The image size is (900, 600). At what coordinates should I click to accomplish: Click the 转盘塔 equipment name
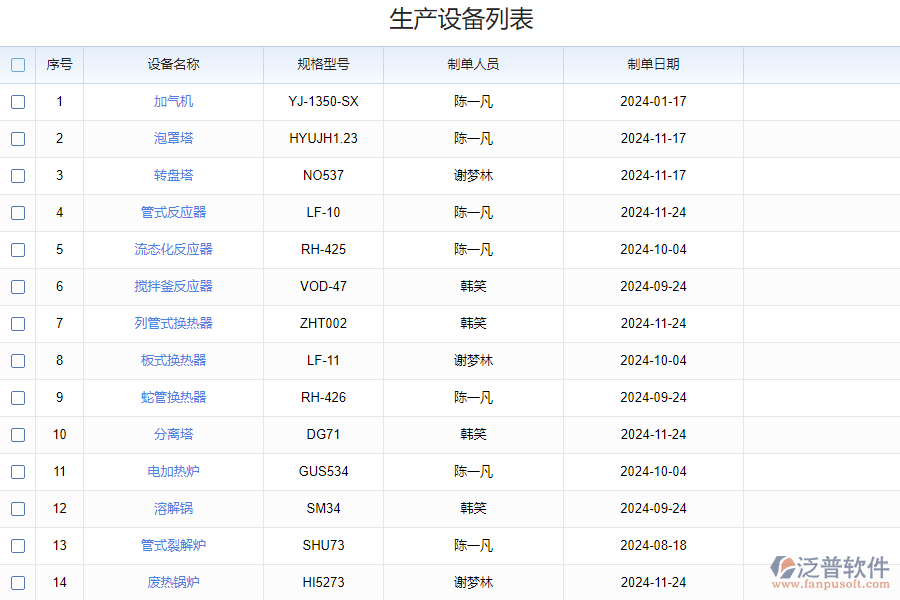pos(173,176)
